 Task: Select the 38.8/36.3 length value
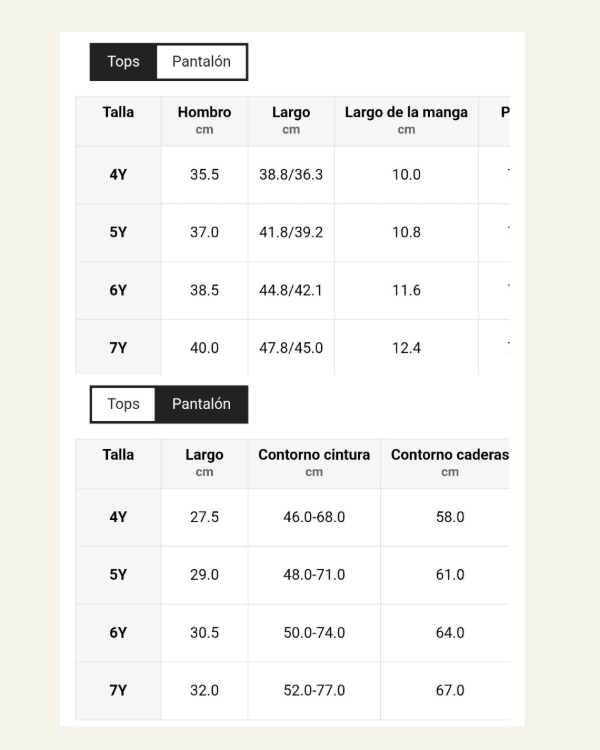click(x=291, y=175)
